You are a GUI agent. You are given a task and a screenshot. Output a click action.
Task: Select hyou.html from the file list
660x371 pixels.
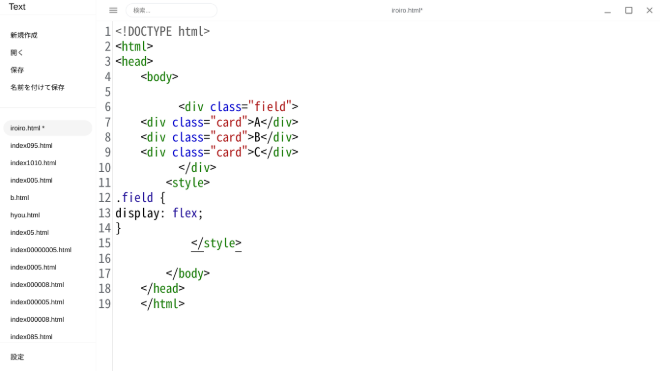25,215
